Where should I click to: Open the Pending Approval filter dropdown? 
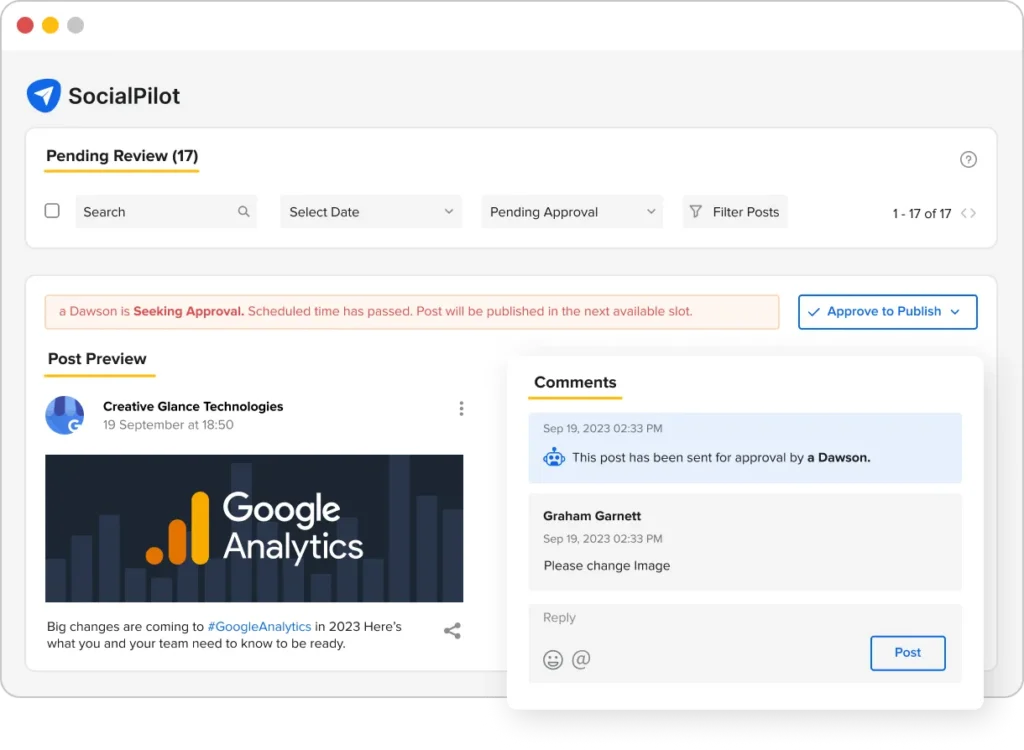pyautogui.click(x=572, y=211)
